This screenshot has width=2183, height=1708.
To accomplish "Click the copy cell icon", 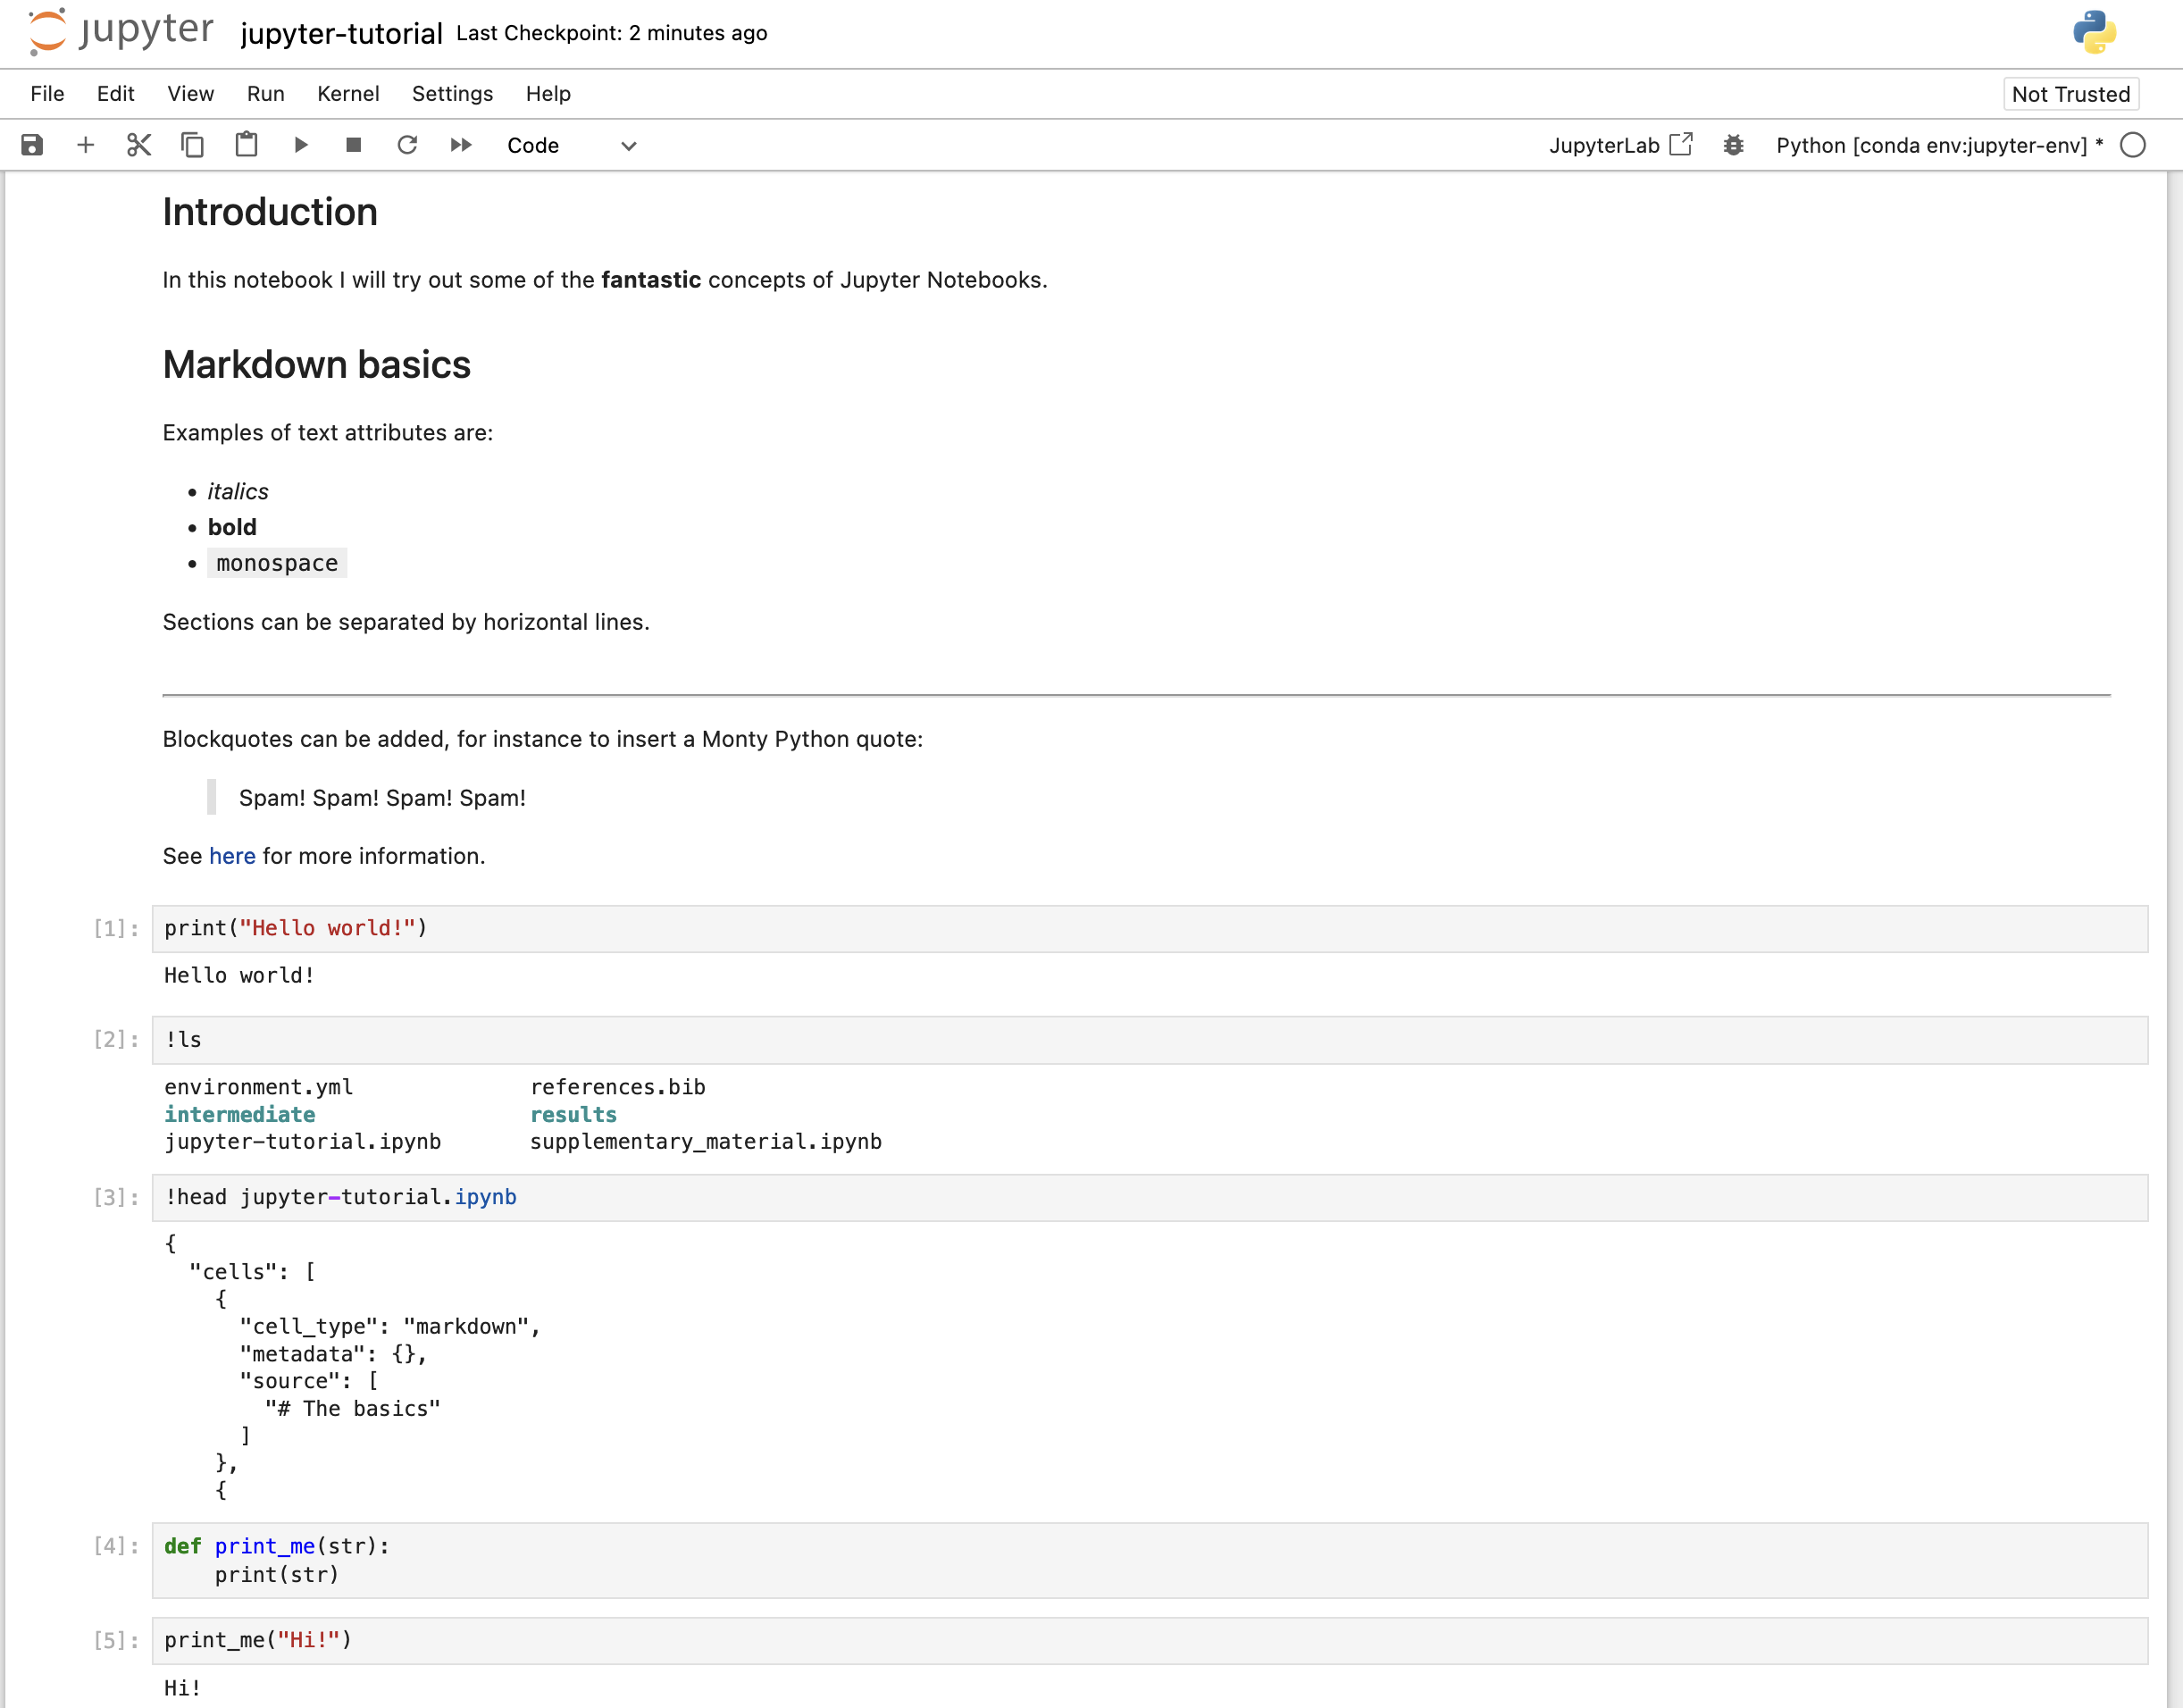I will click(x=192, y=145).
